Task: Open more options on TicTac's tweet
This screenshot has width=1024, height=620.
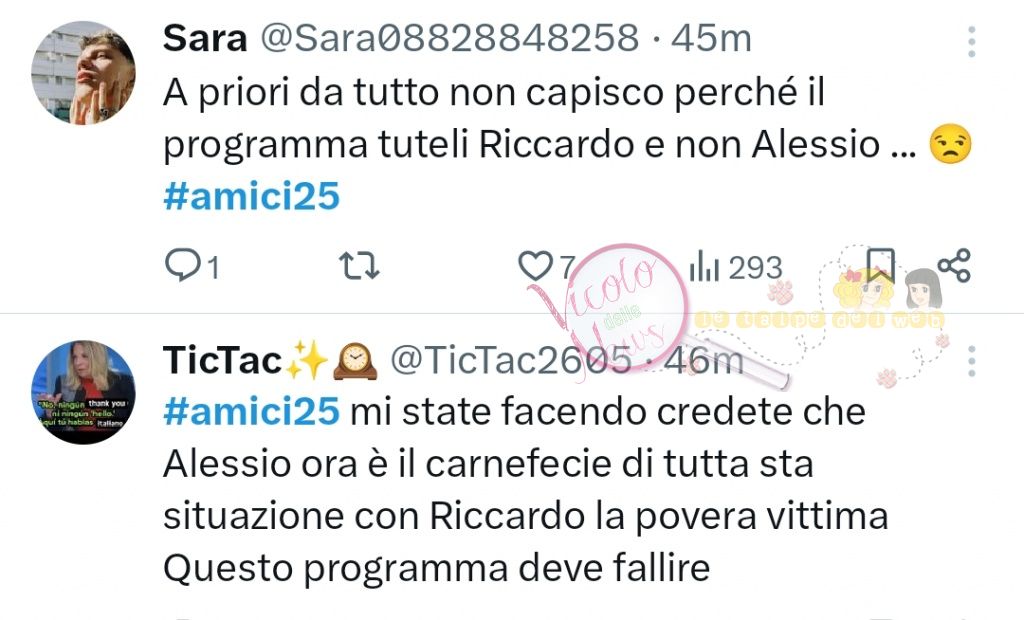Action: tap(972, 361)
